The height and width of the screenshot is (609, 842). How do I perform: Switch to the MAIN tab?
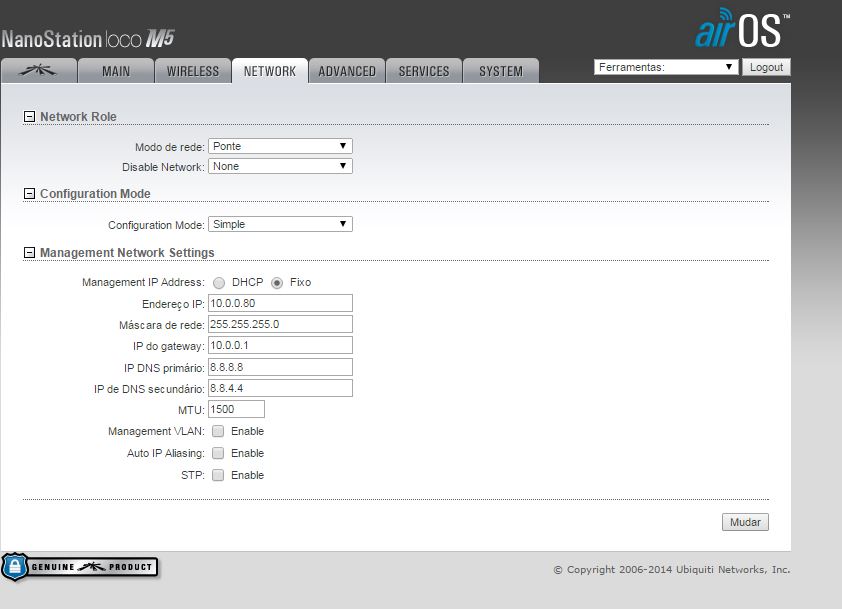click(116, 71)
